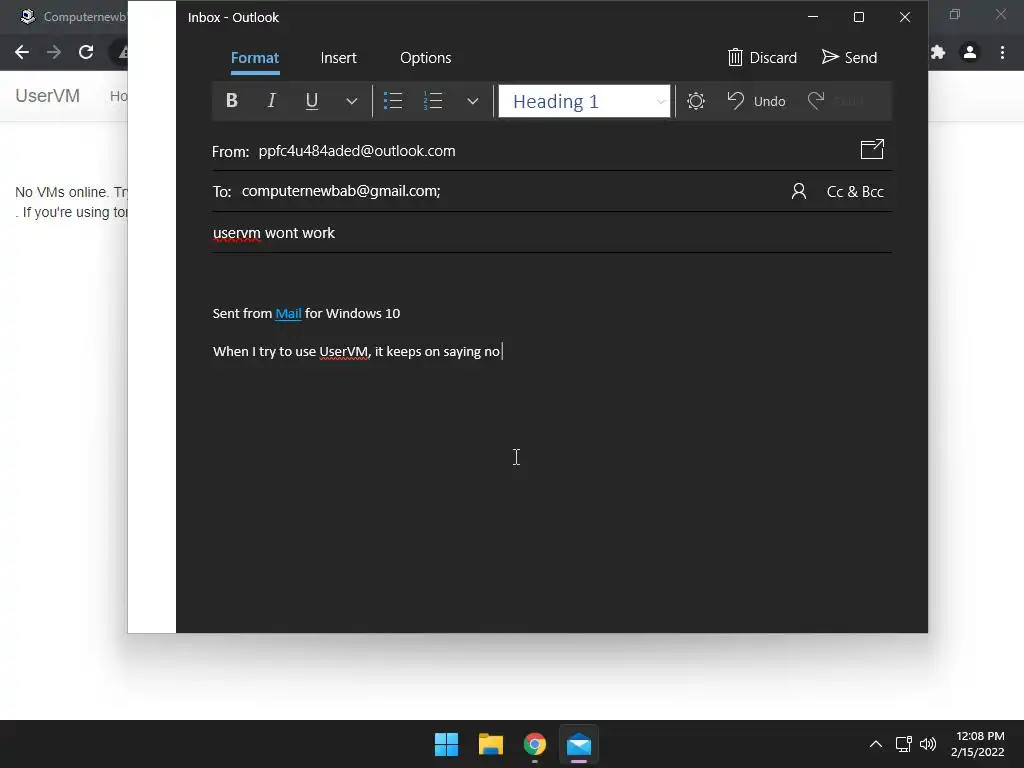1024x768 pixels.
Task: Open the Windows Start menu
Action: [447, 744]
